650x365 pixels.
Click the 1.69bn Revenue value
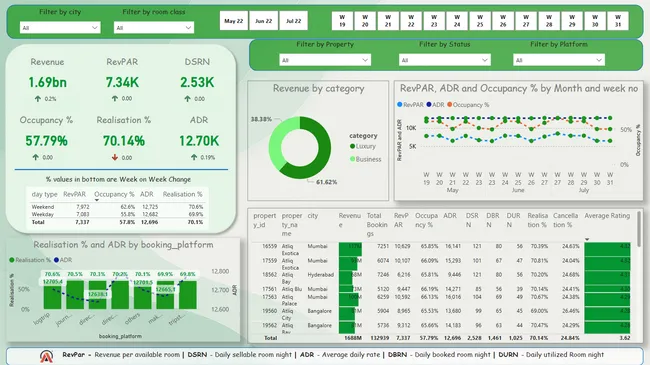[x=47, y=83]
